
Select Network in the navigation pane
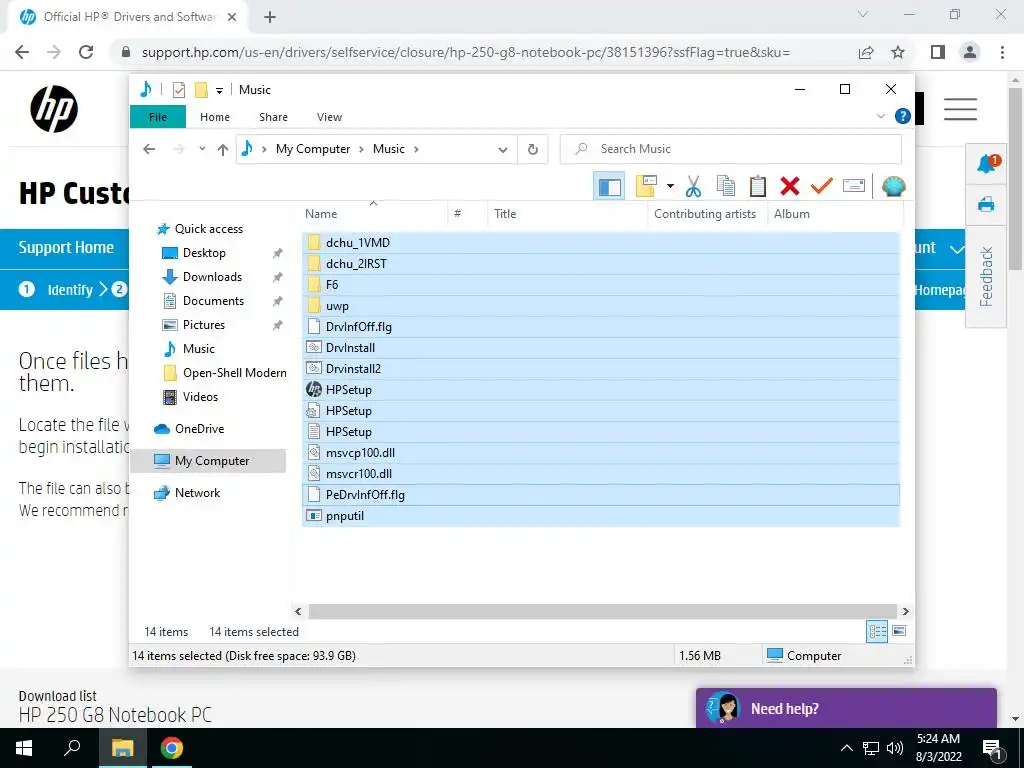(197, 493)
